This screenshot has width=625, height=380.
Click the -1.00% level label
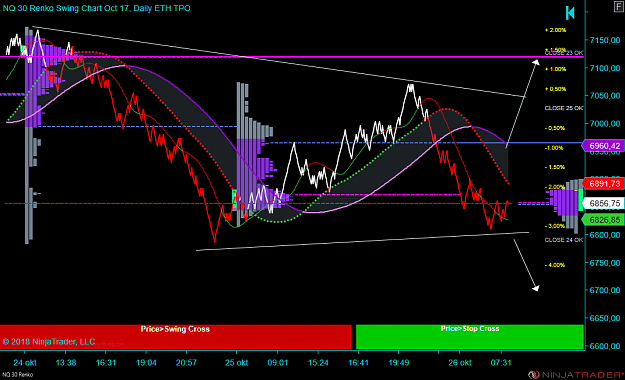[554, 148]
